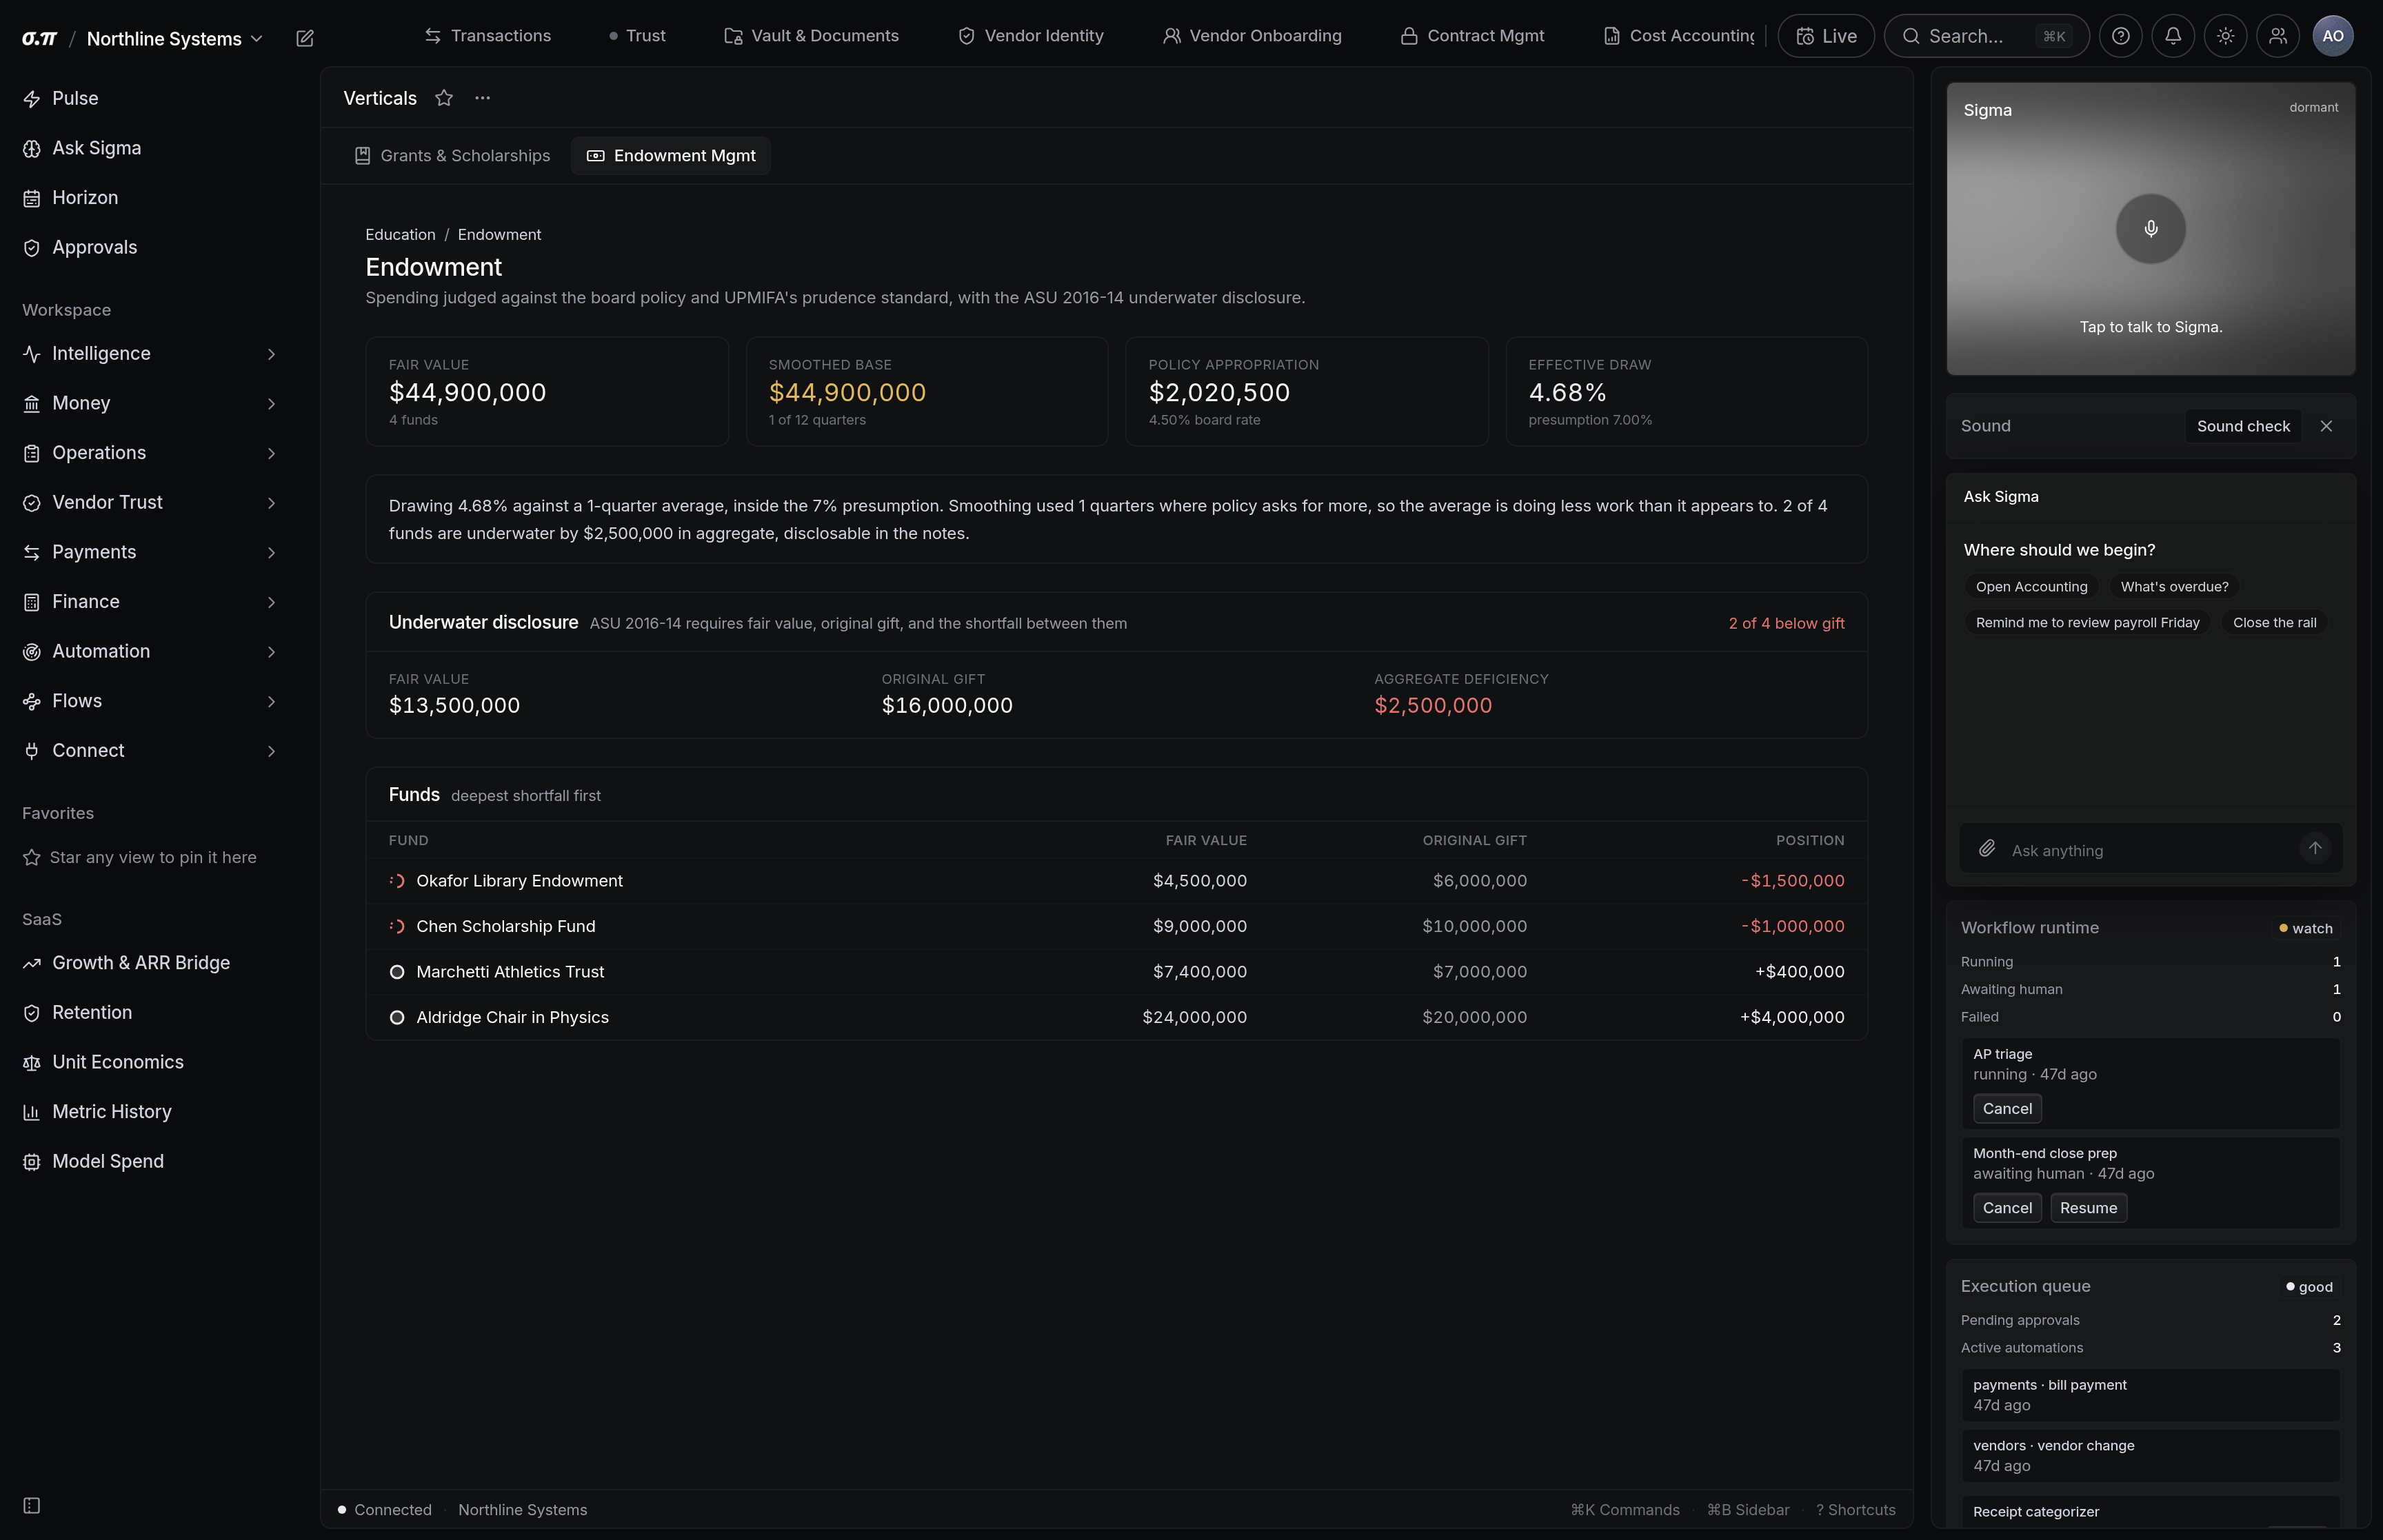
Task: Click the Marchetti Athletics Trust row
Action: point(1116,972)
